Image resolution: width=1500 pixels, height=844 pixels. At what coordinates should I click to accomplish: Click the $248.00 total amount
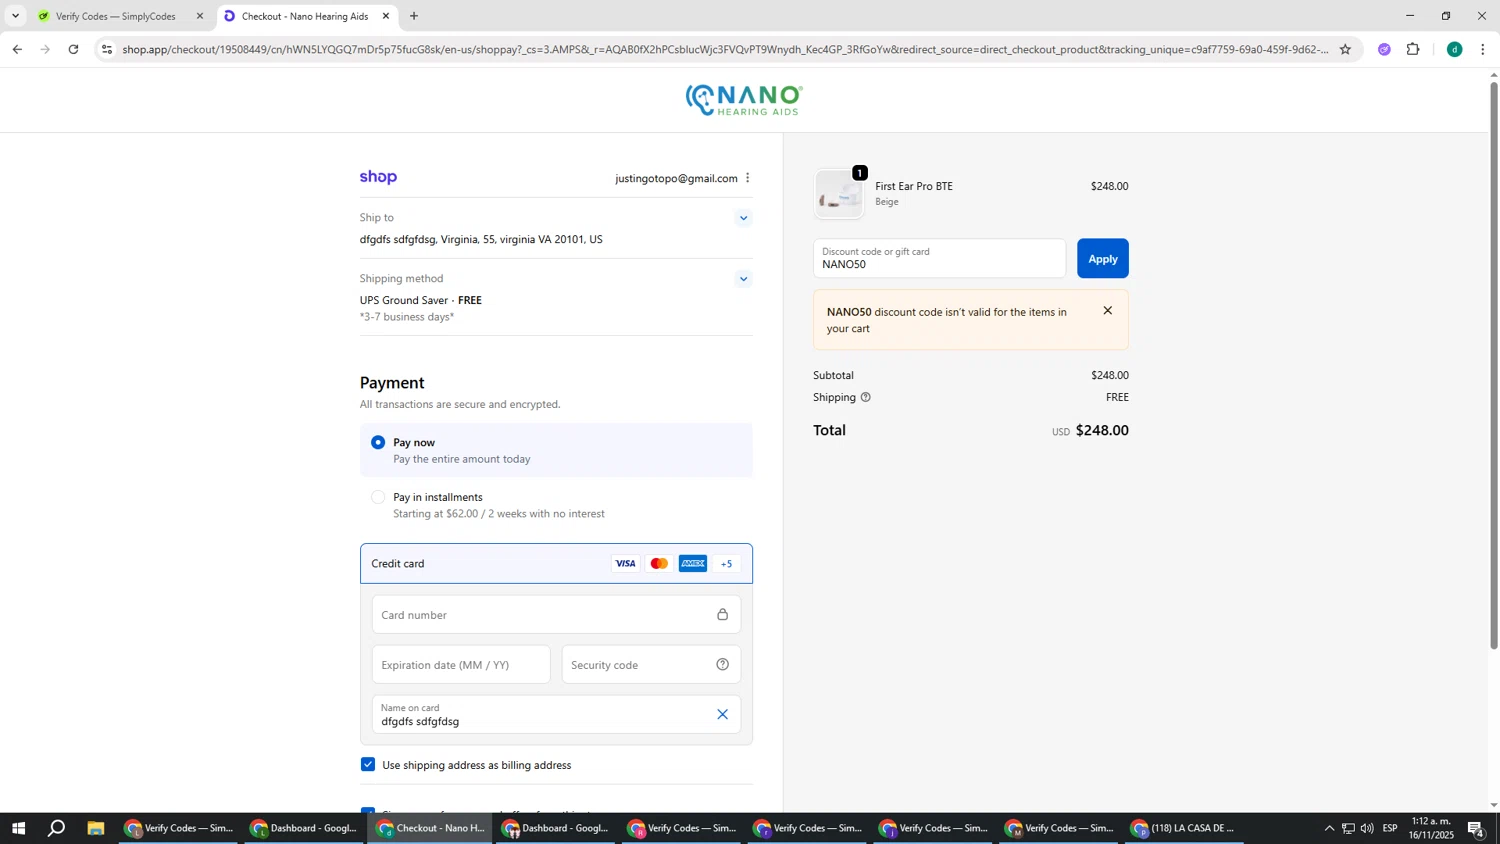click(x=1102, y=431)
